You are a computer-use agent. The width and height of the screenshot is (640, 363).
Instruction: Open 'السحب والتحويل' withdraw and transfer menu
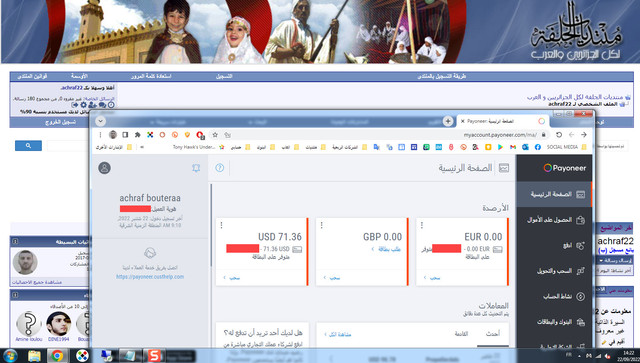pyautogui.click(x=554, y=271)
